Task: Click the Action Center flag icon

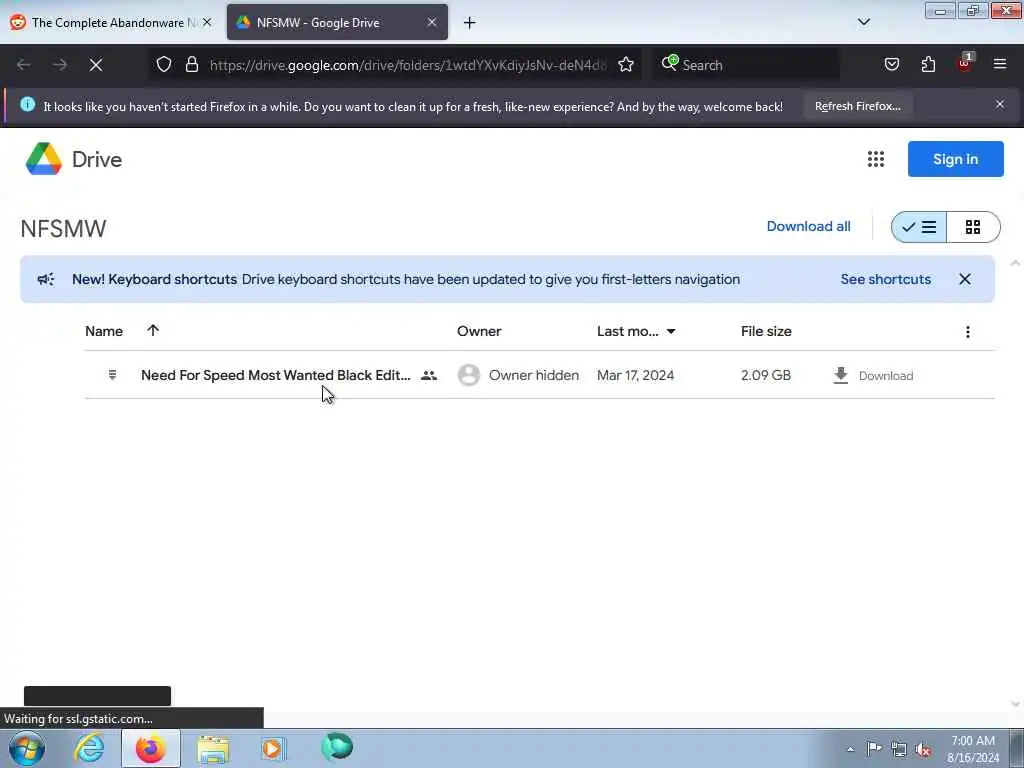Action: pyautogui.click(x=874, y=748)
